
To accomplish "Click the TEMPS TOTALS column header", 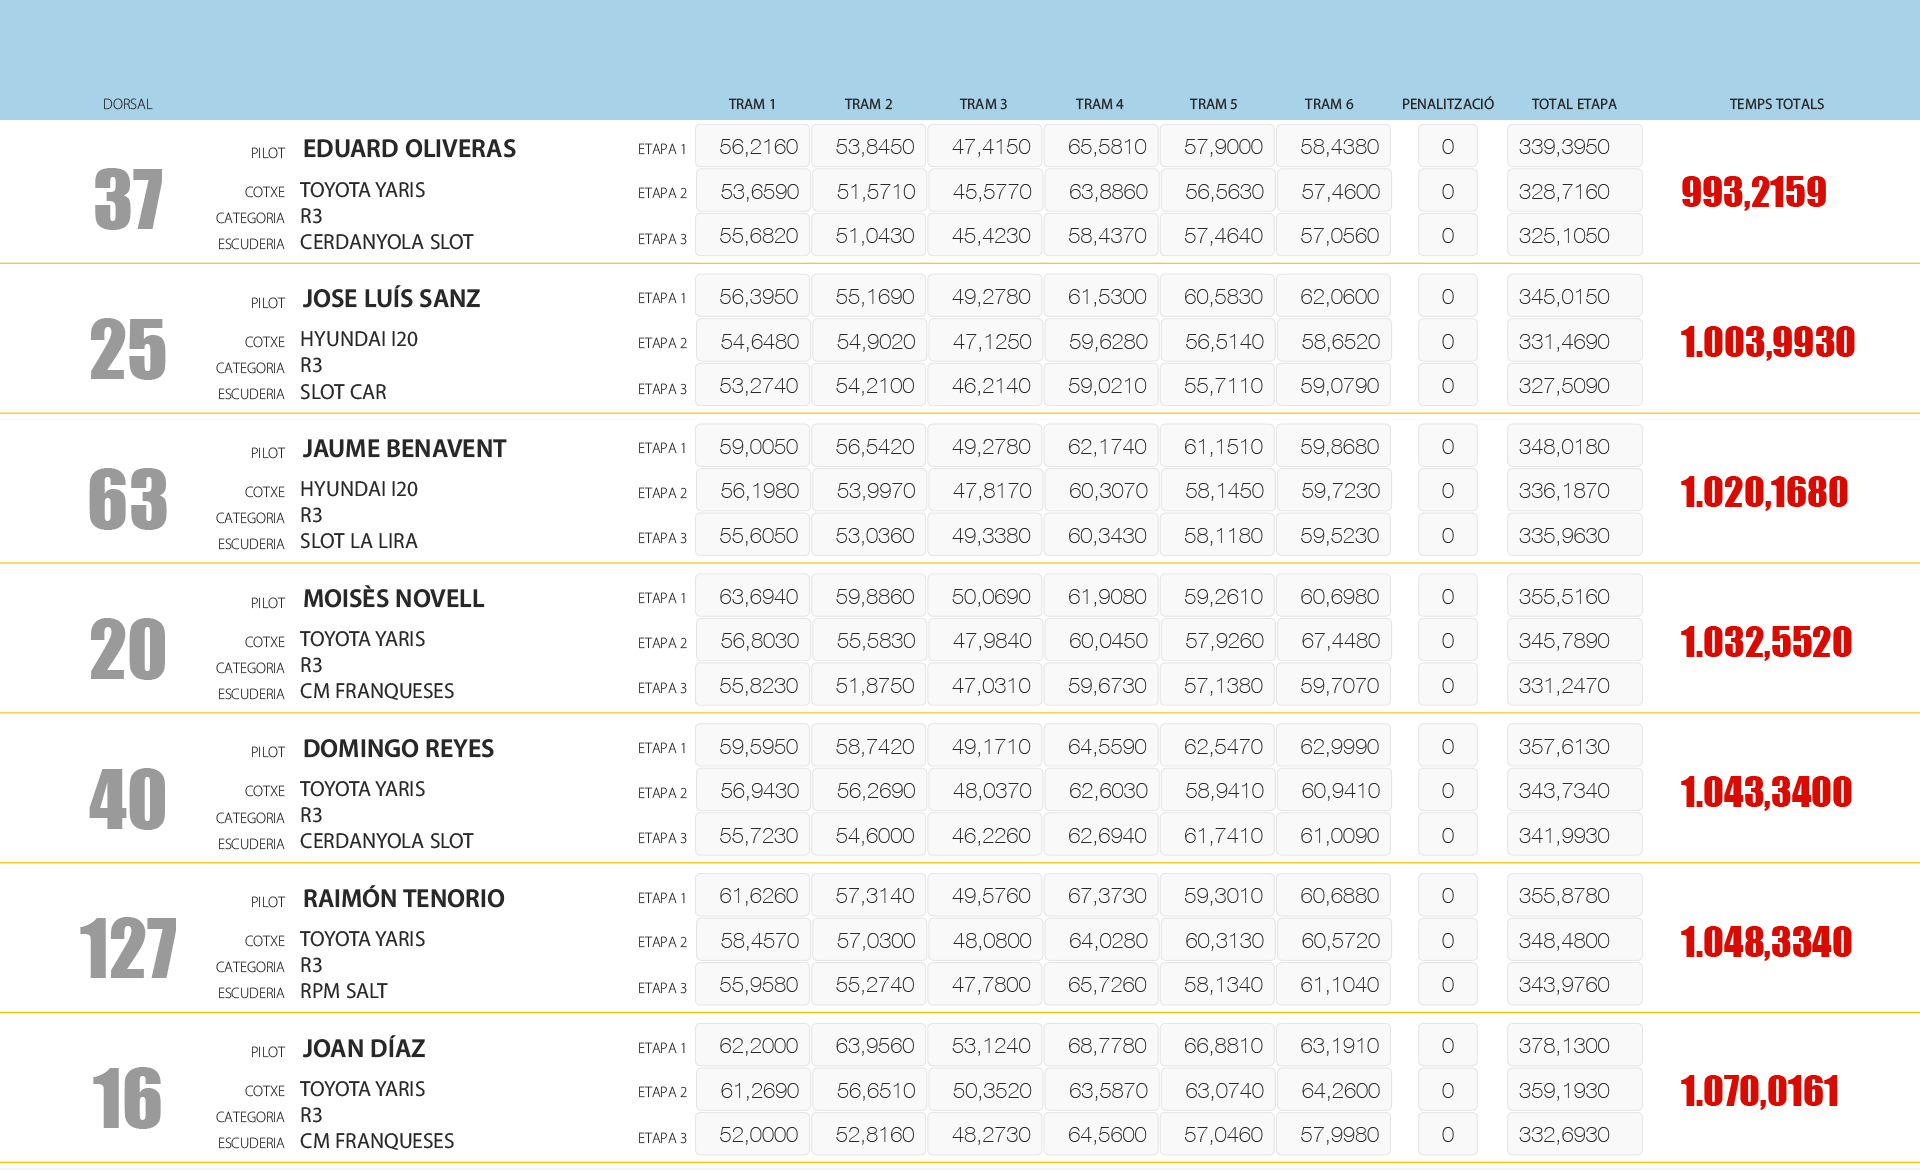I will pyautogui.click(x=1776, y=104).
